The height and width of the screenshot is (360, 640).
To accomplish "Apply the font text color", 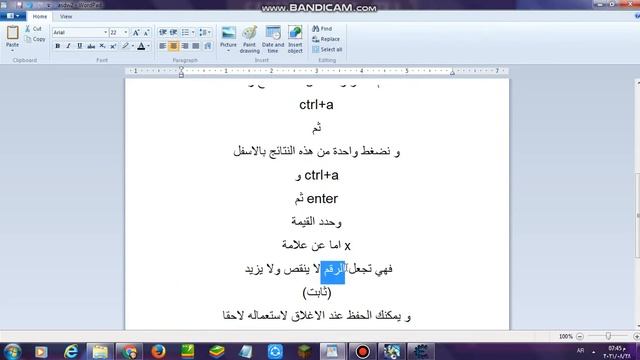I will point(141,46).
